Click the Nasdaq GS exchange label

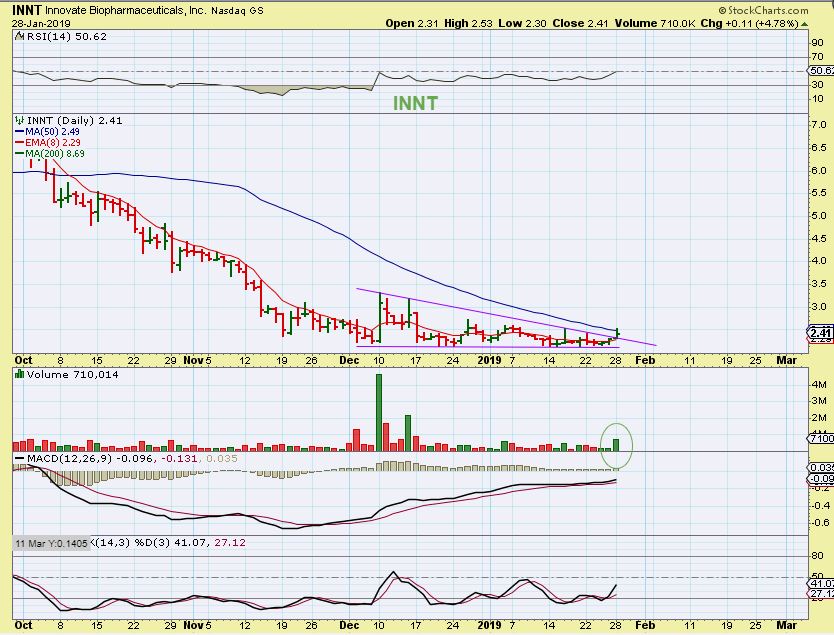click(x=237, y=11)
